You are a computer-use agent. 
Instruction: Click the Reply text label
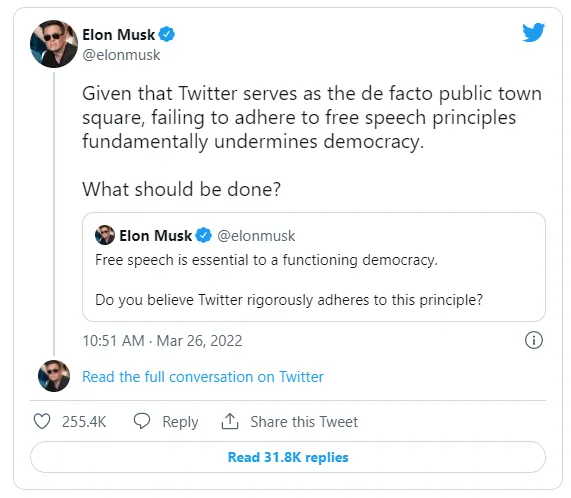[x=180, y=422]
